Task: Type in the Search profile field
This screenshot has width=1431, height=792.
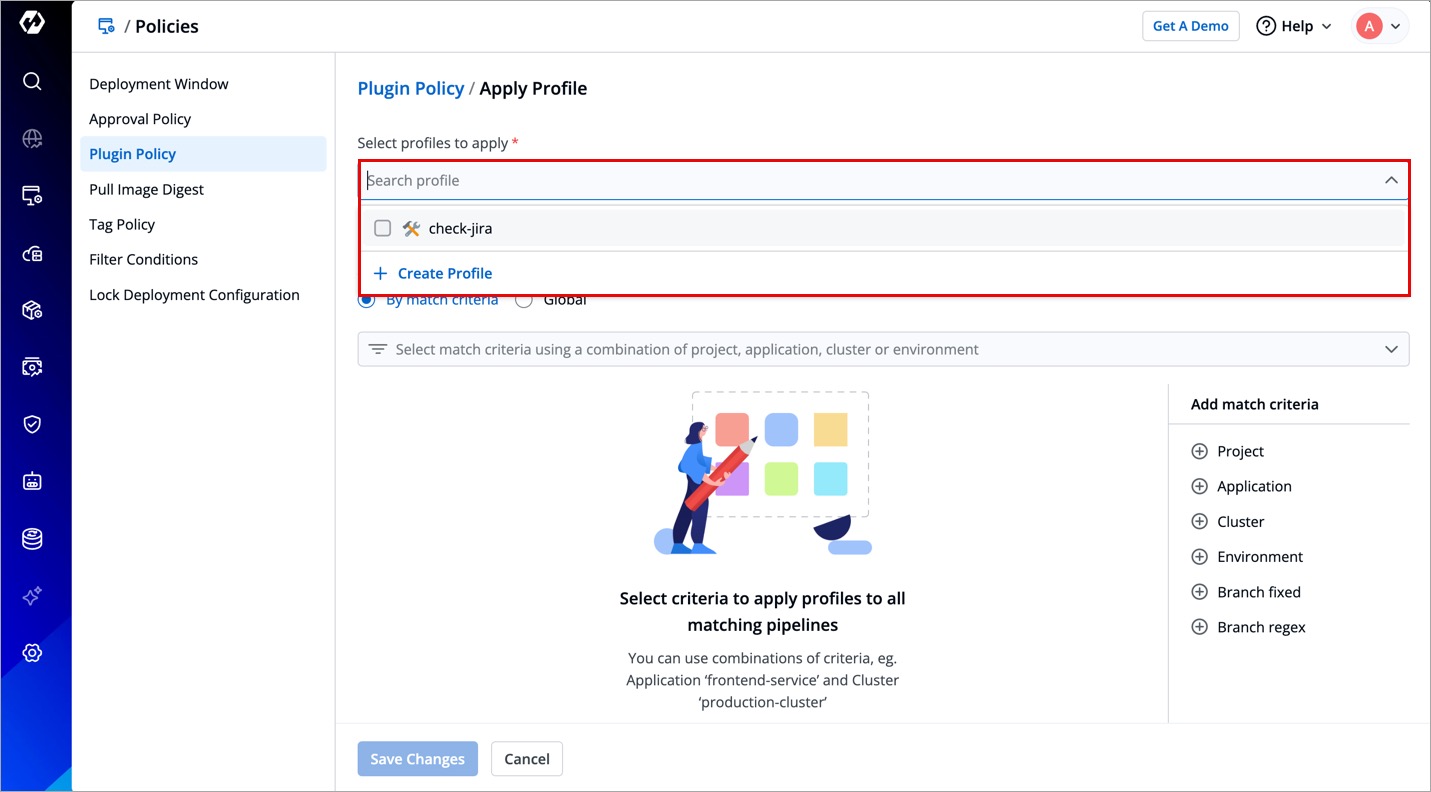Action: [860, 181]
